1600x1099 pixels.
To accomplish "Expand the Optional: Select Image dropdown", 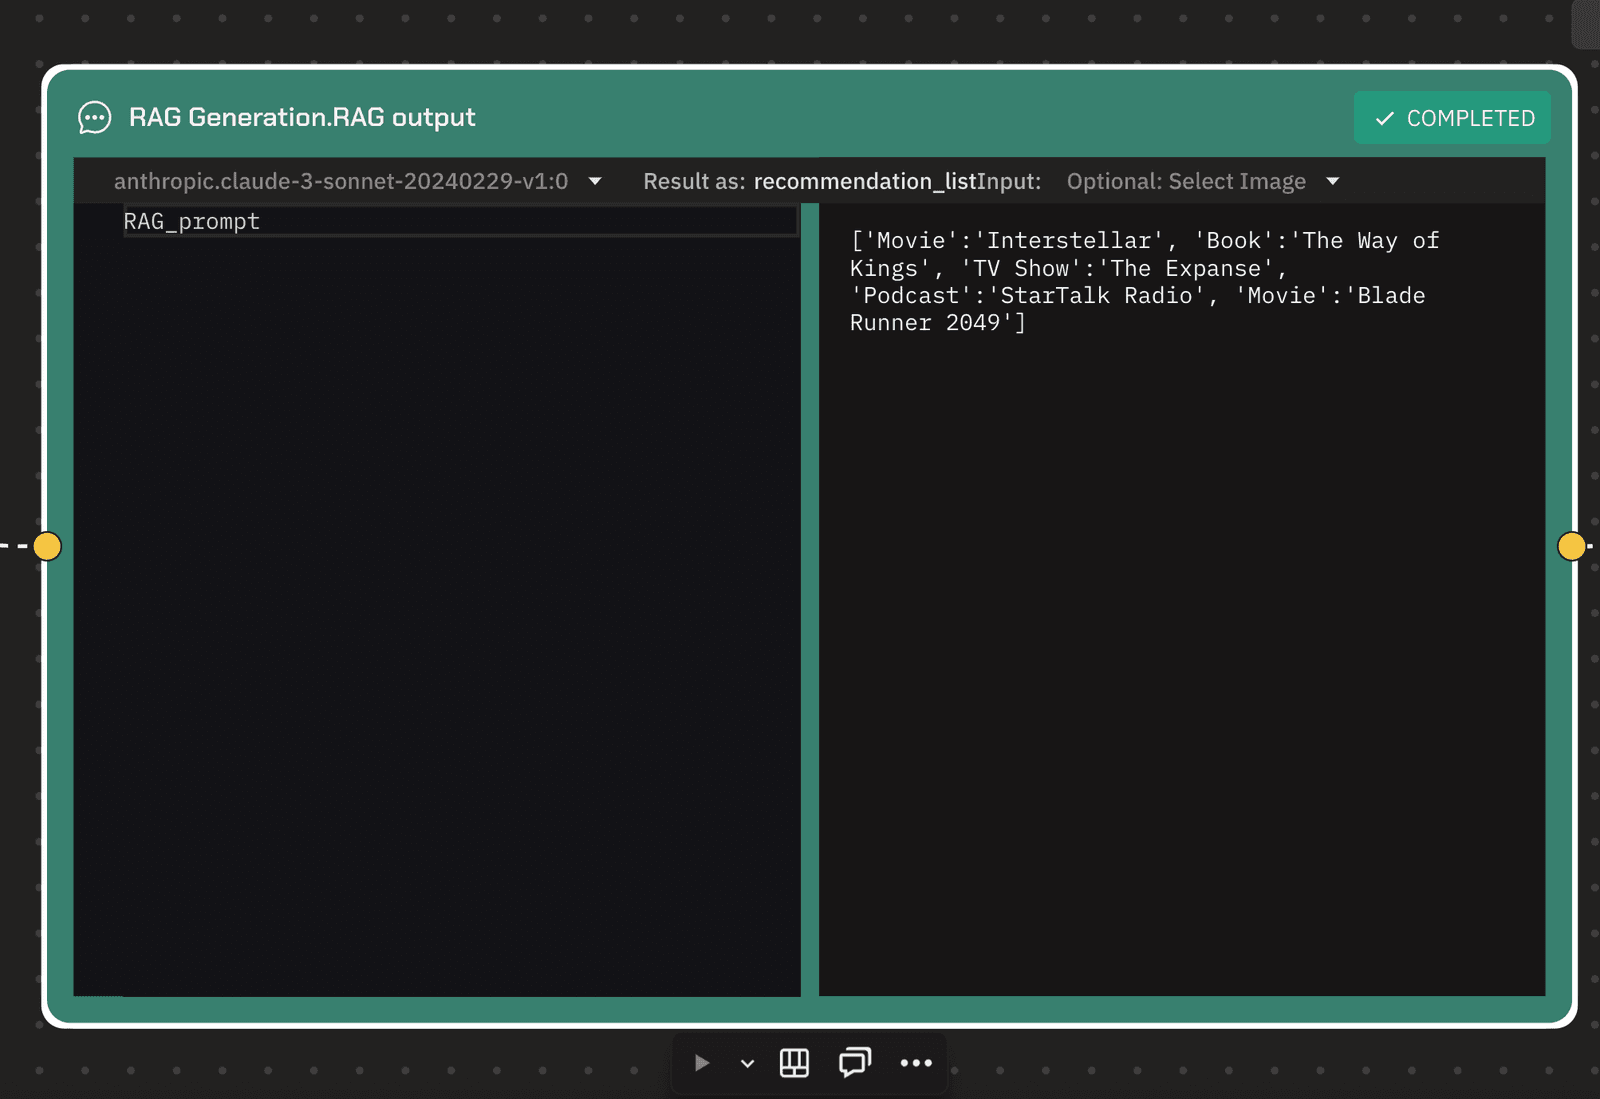I will tap(1203, 181).
